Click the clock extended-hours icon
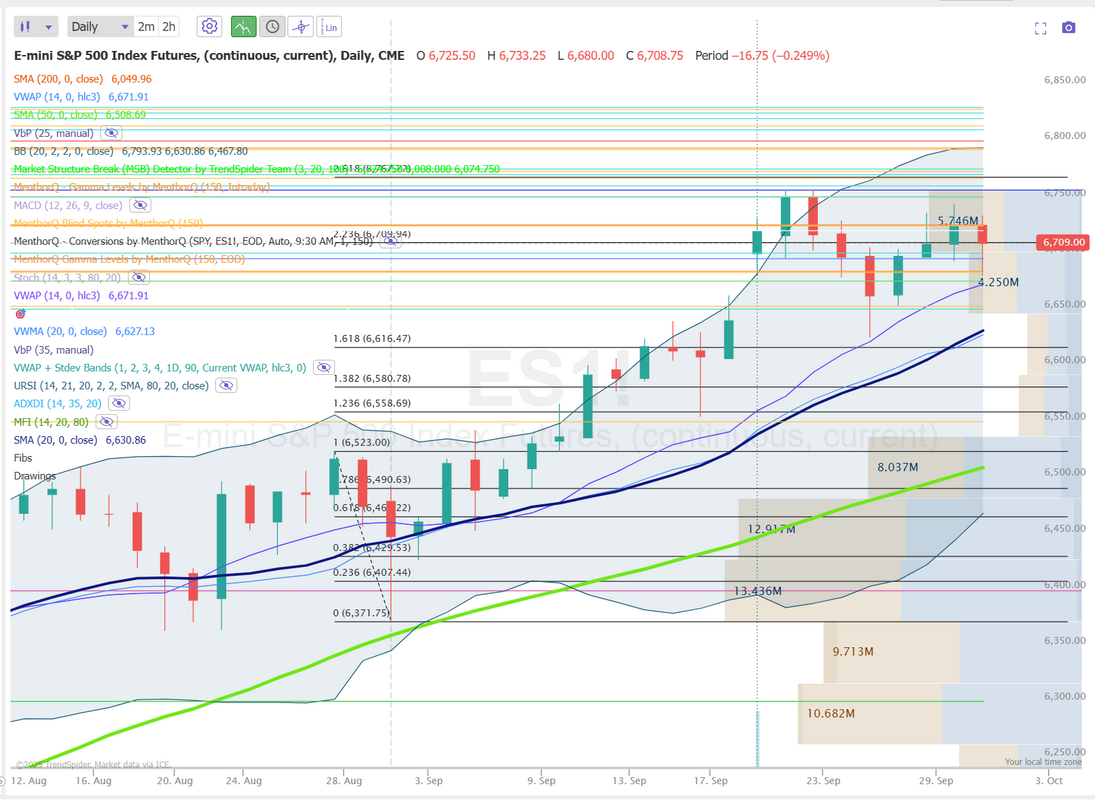This screenshot has width=1095, height=800. [271, 27]
